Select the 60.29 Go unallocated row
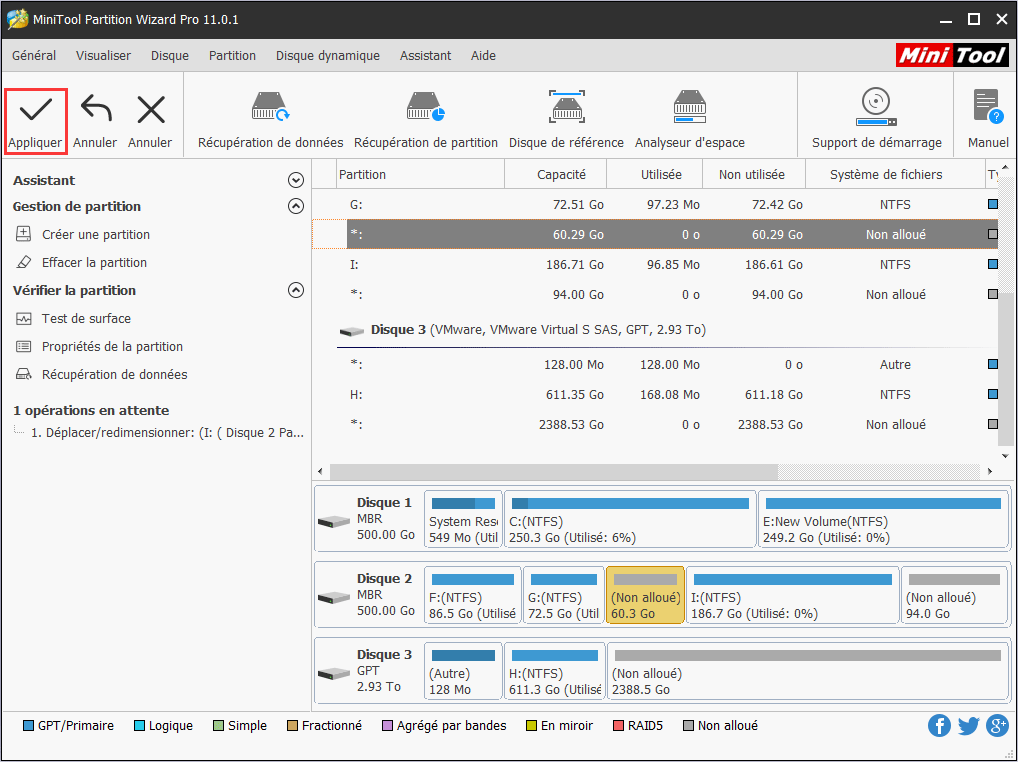The image size is (1018, 762). [656, 234]
